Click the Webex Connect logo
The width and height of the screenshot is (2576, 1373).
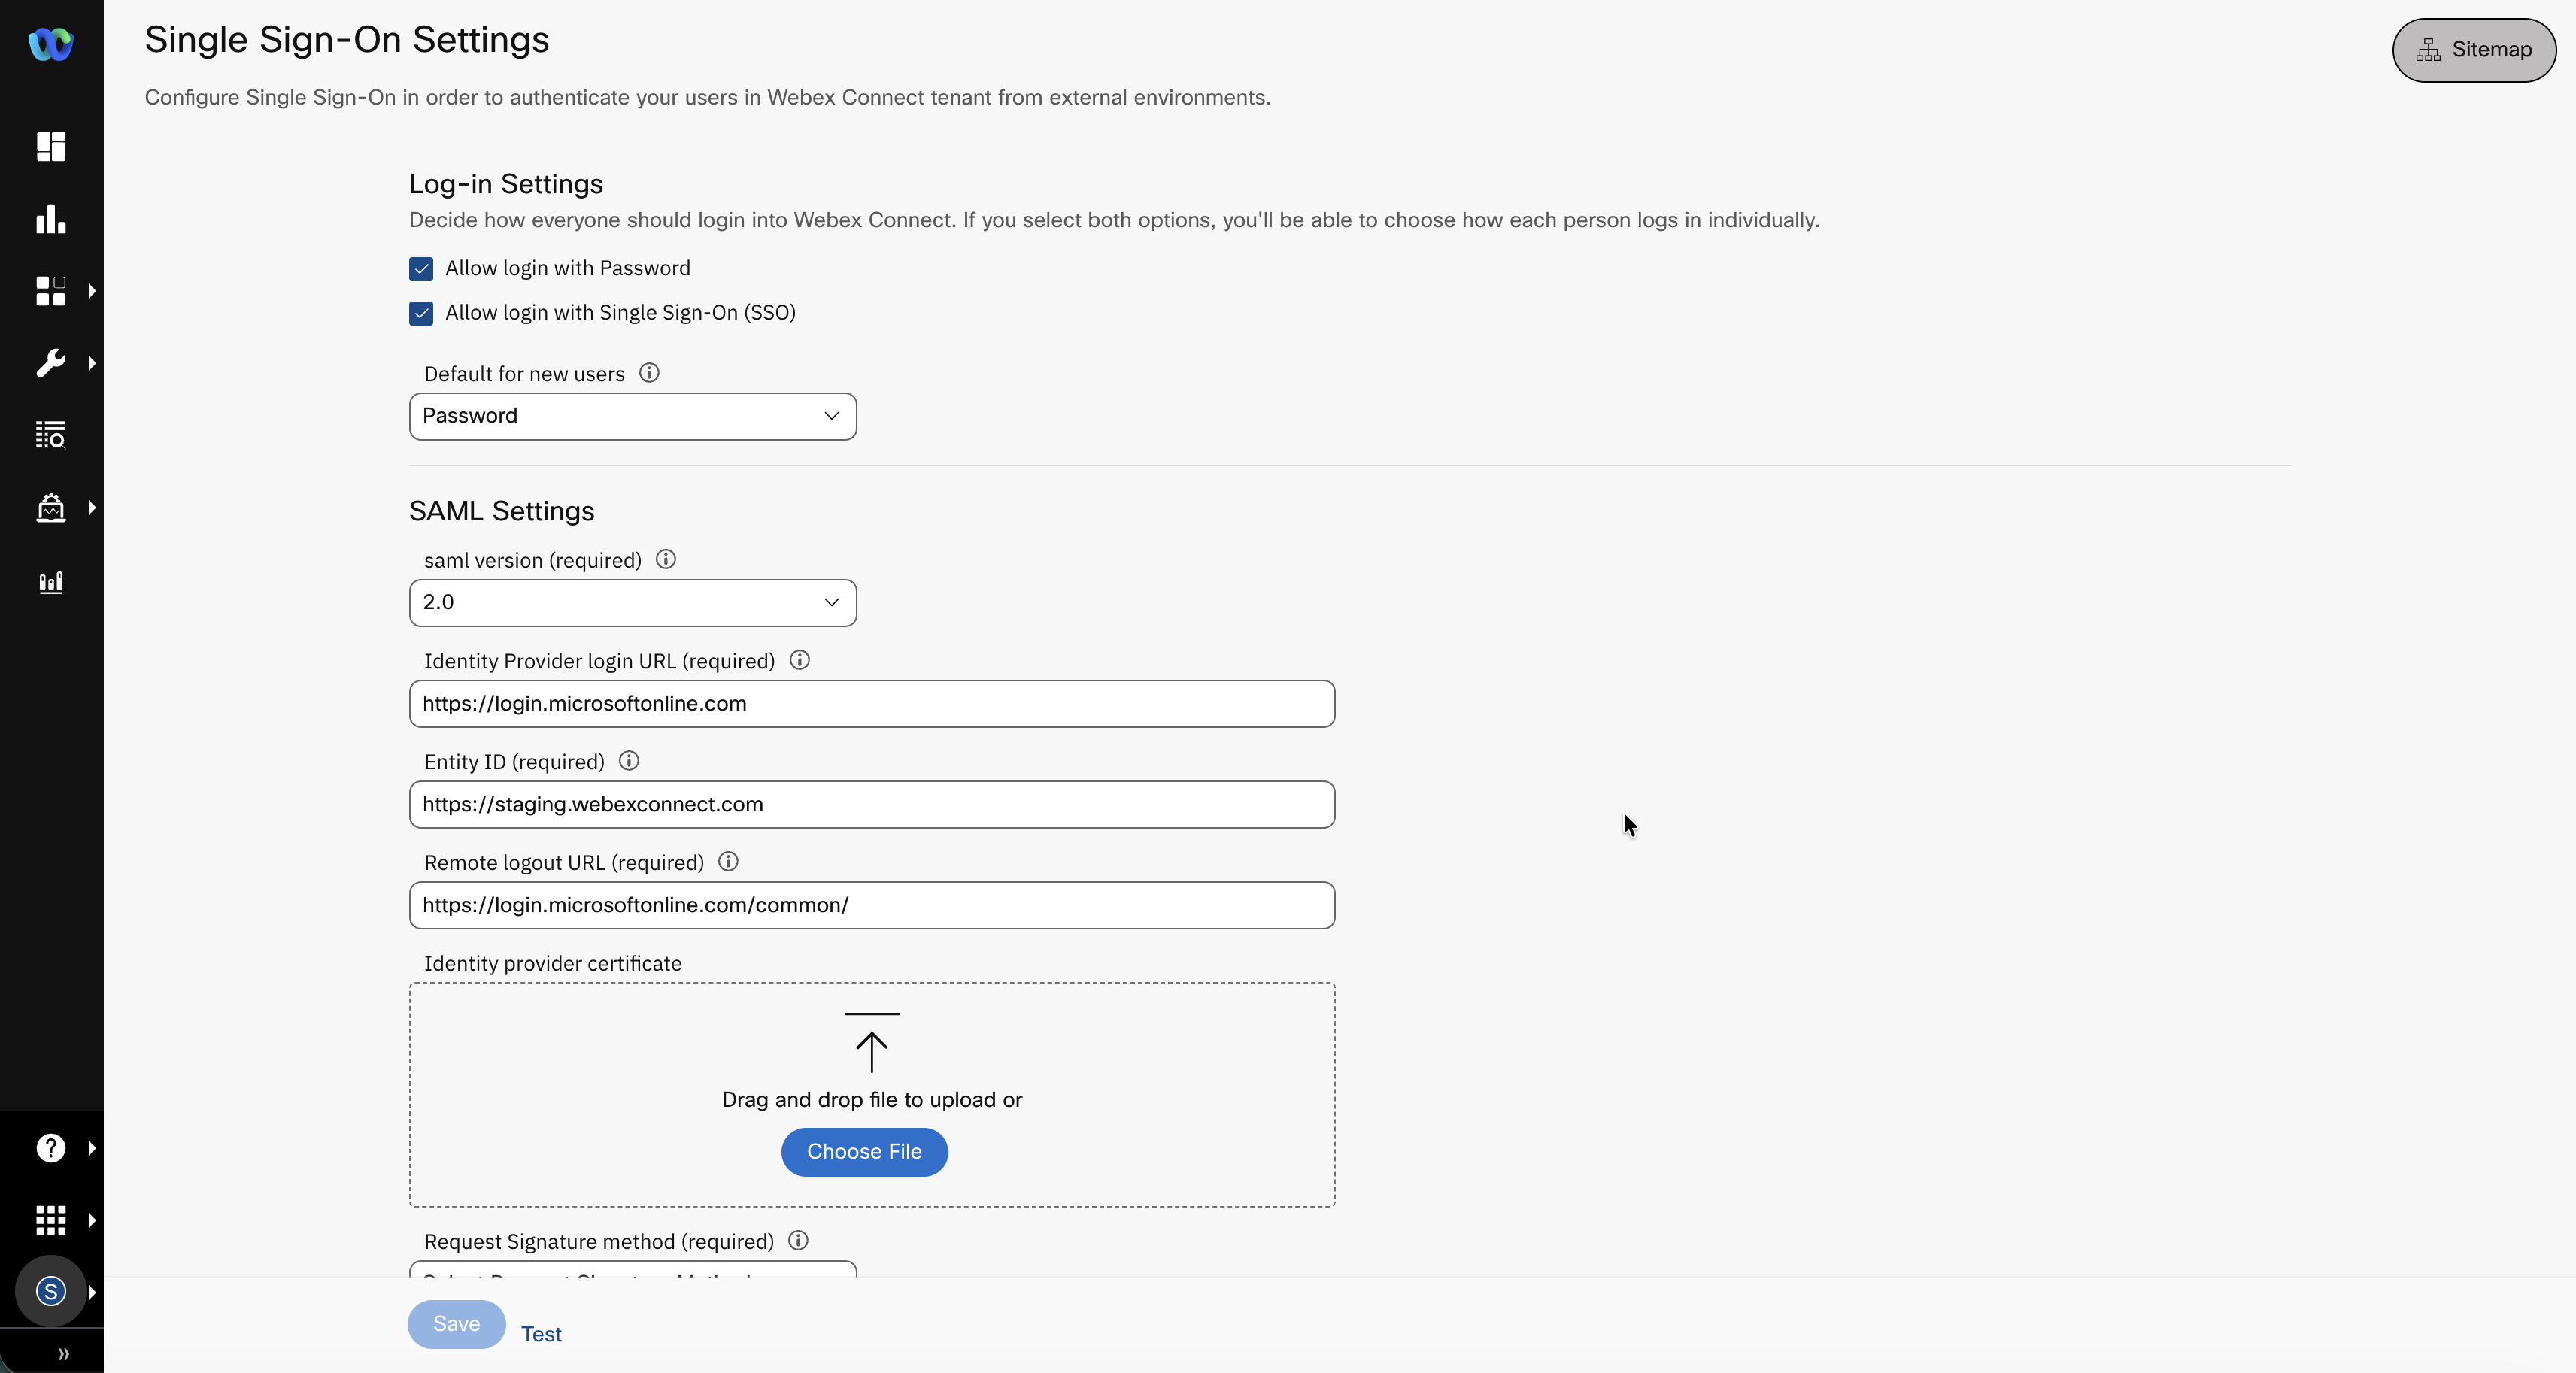click(51, 44)
